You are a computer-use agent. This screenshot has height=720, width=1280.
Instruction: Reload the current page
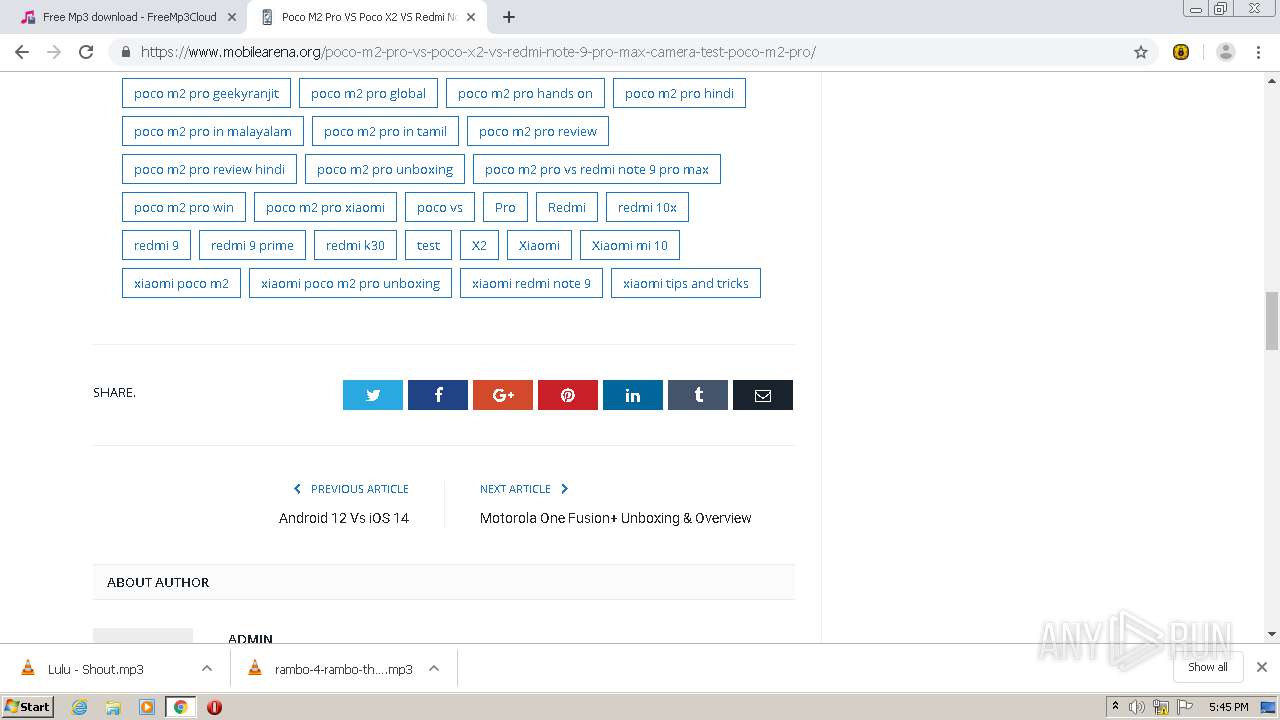point(86,52)
